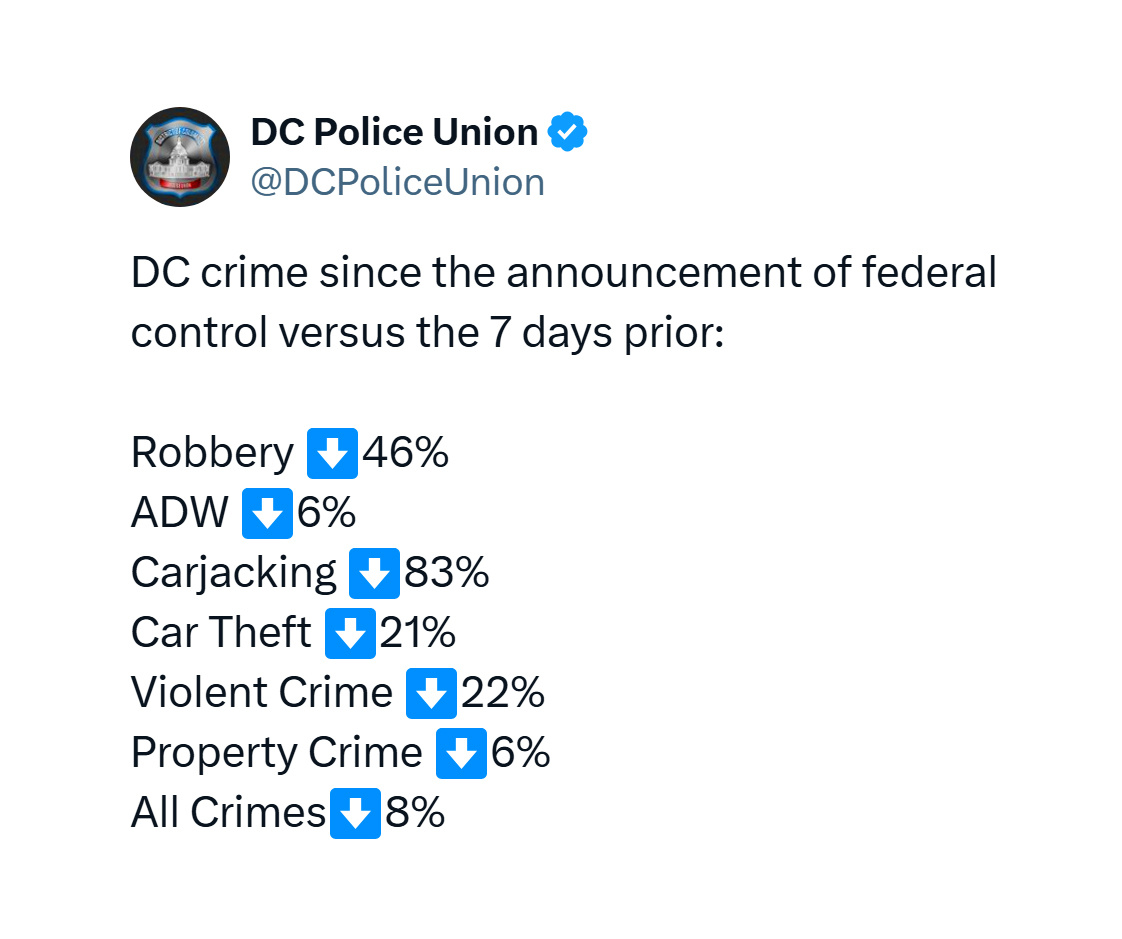Image resolution: width=1122 pixels, height=939 pixels.
Task: Click the down arrow for Property Crime
Action: [462, 753]
